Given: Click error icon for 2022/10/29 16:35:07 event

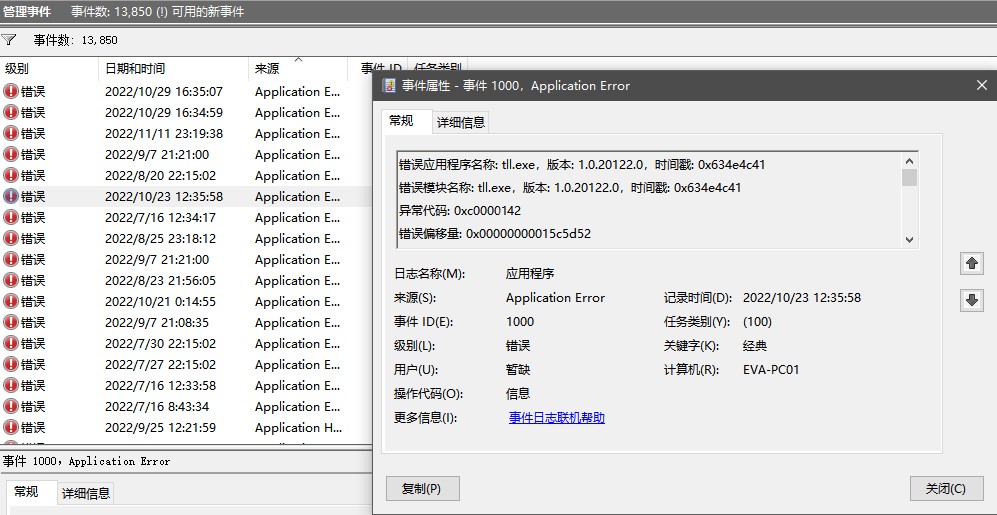Looking at the screenshot, I should click(x=11, y=92).
